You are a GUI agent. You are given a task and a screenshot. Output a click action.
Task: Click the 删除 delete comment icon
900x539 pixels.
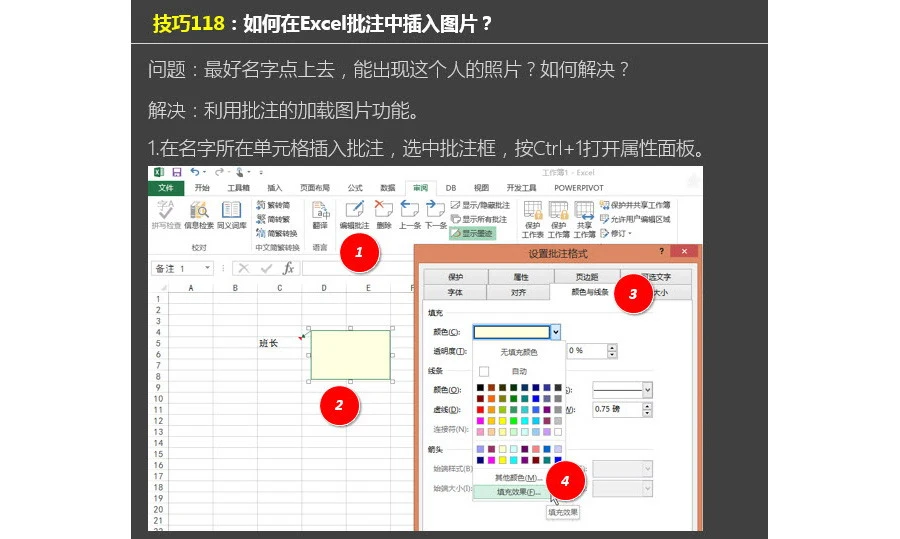pyautogui.click(x=383, y=215)
